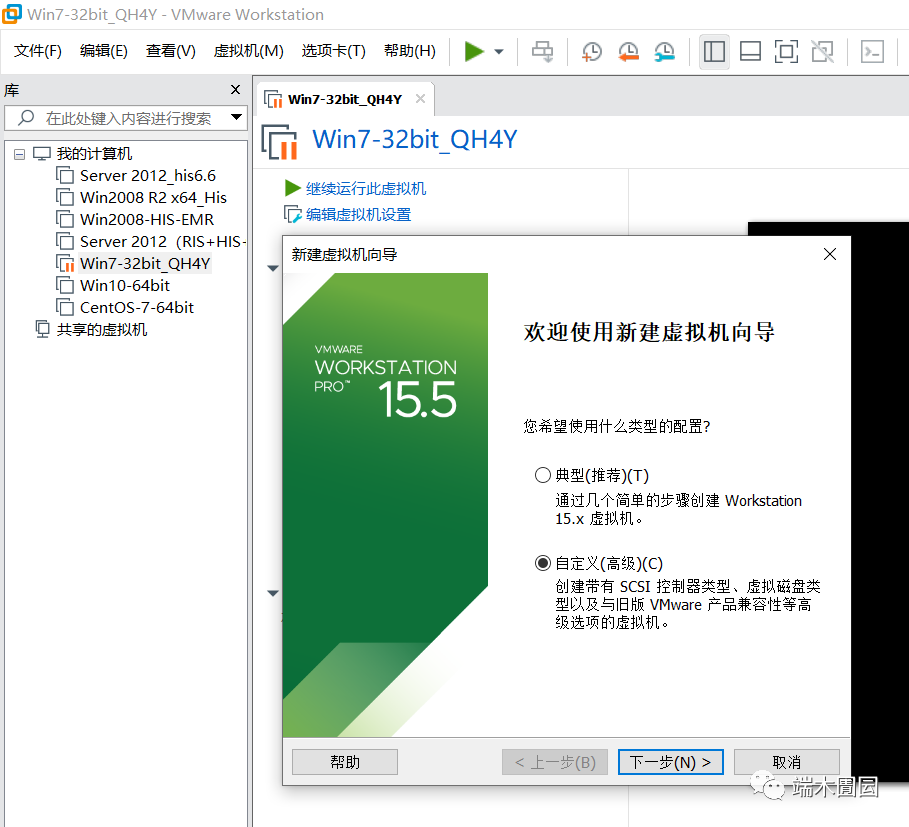Click the suspended VM icon beside Win7-32bit_QH4Y in tree
The height and width of the screenshot is (827, 909).
coord(65,263)
